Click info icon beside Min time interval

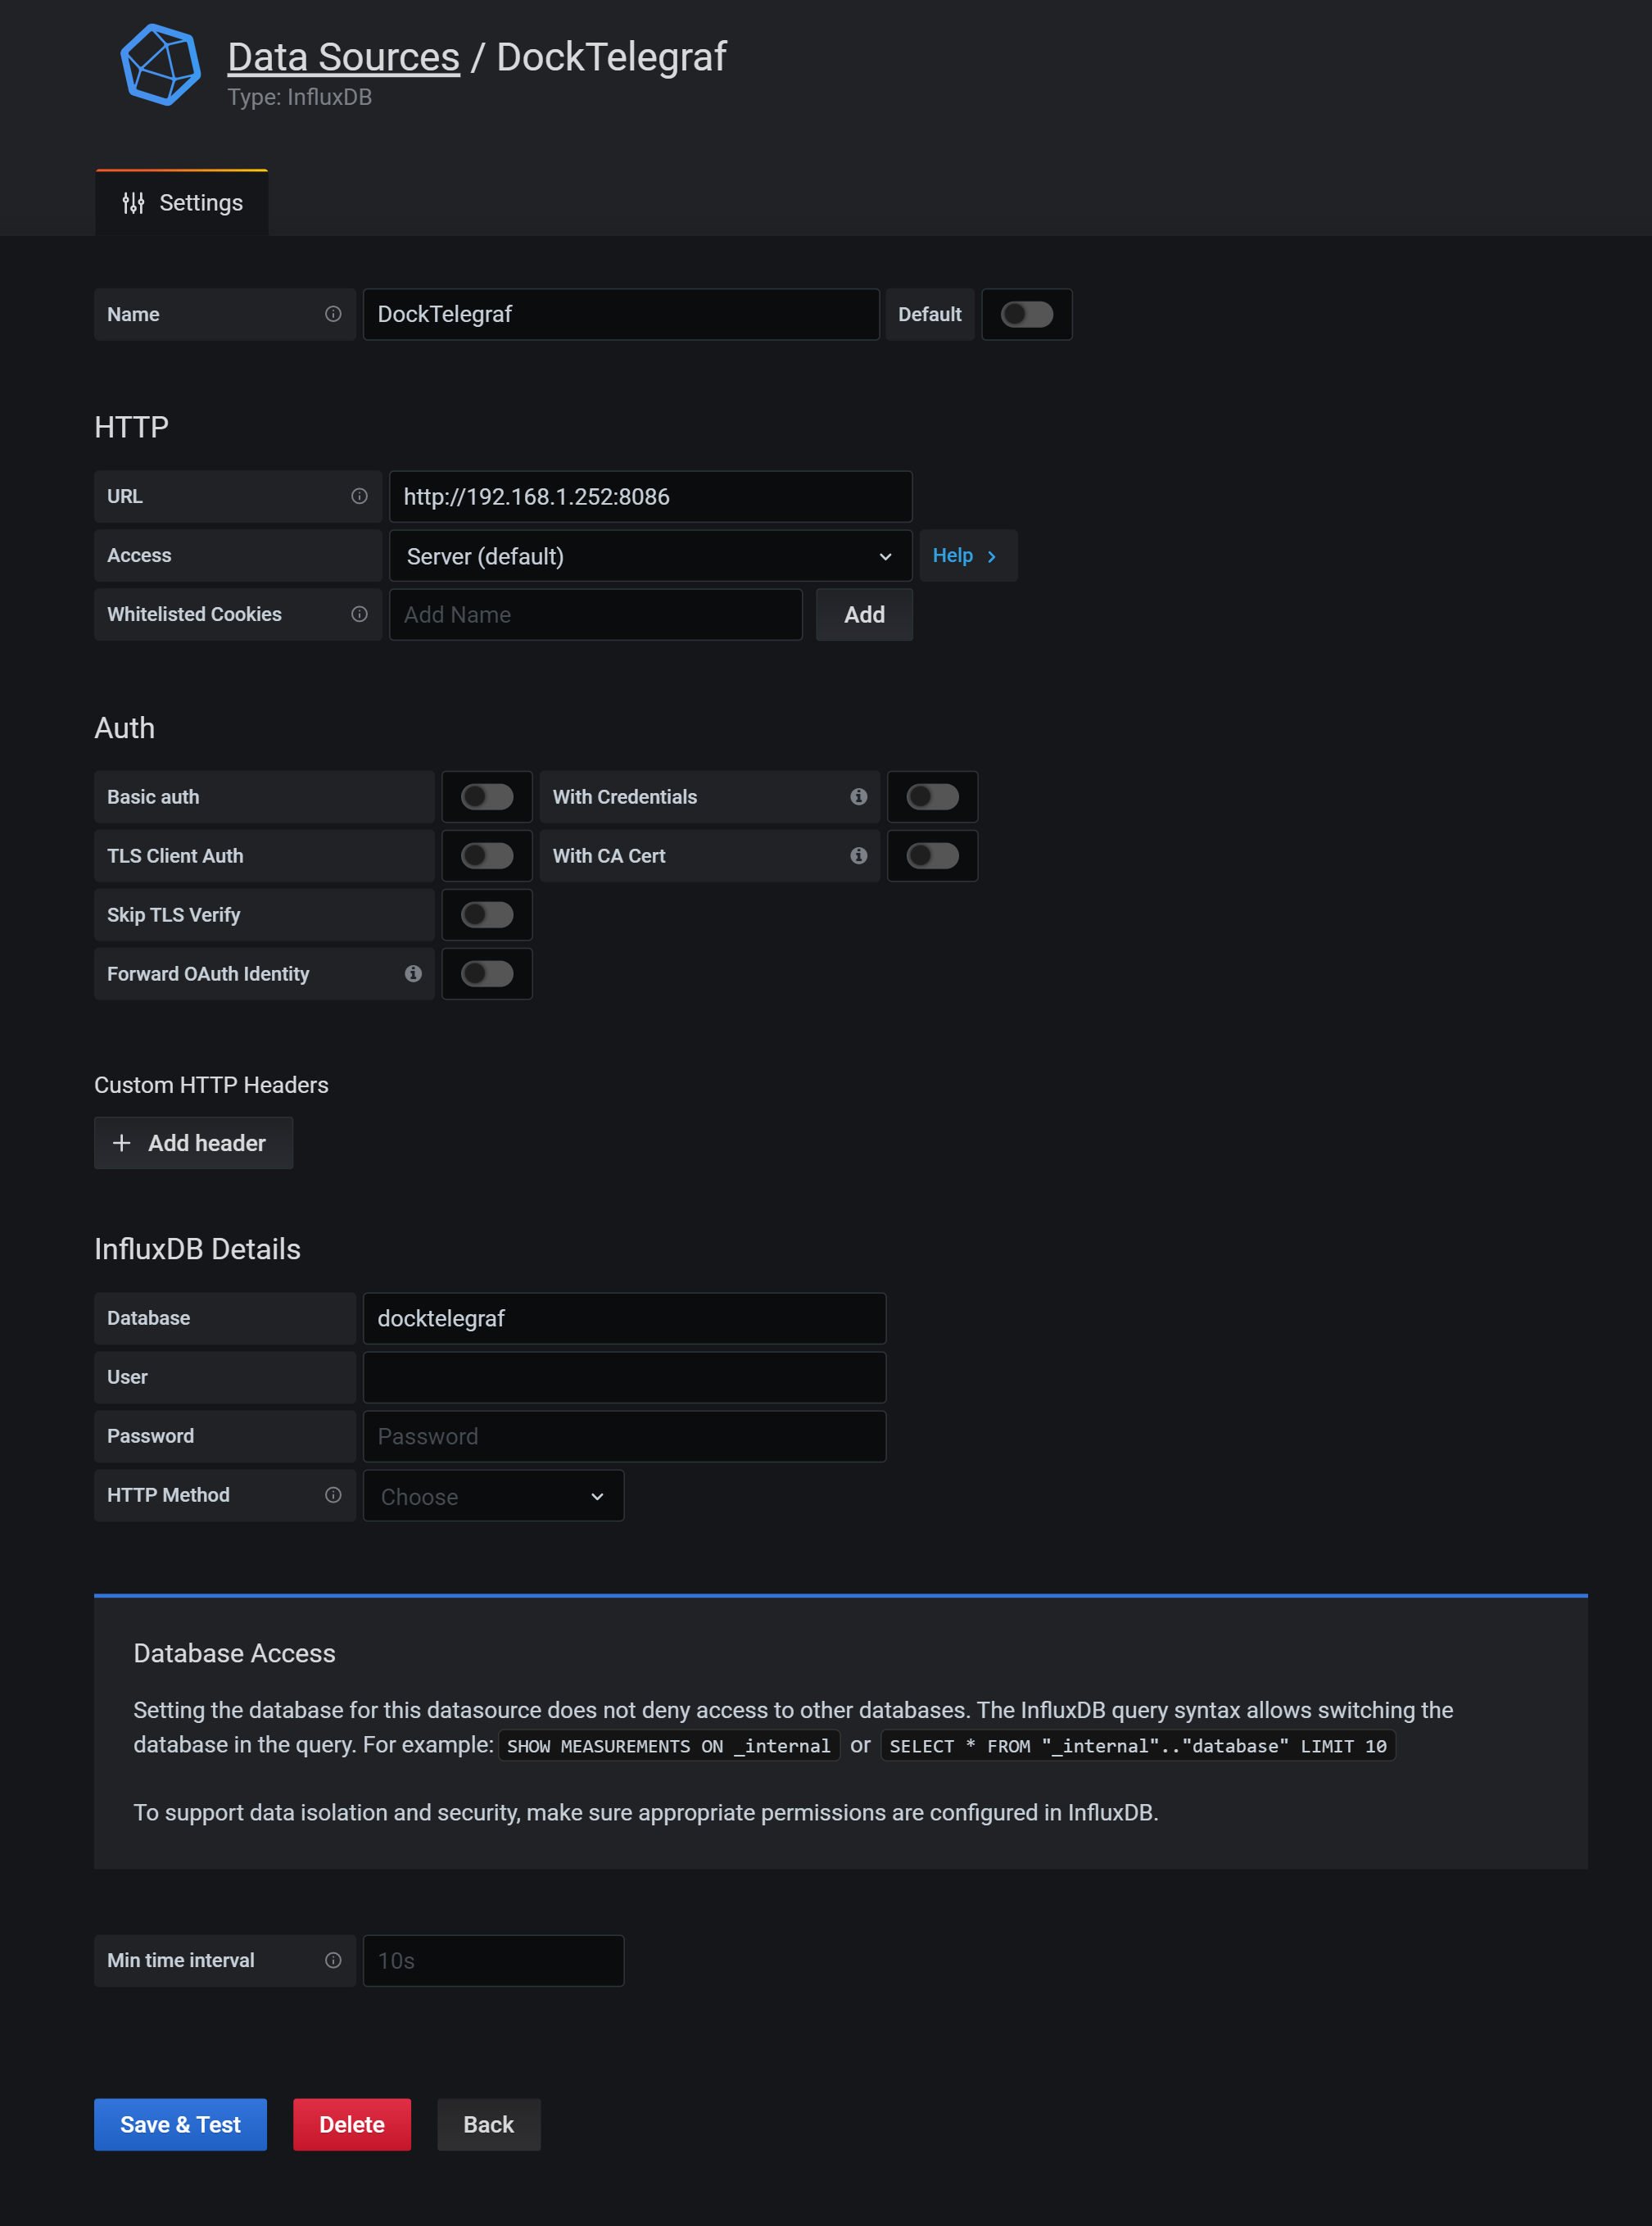pyautogui.click(x=333, y=1960)
